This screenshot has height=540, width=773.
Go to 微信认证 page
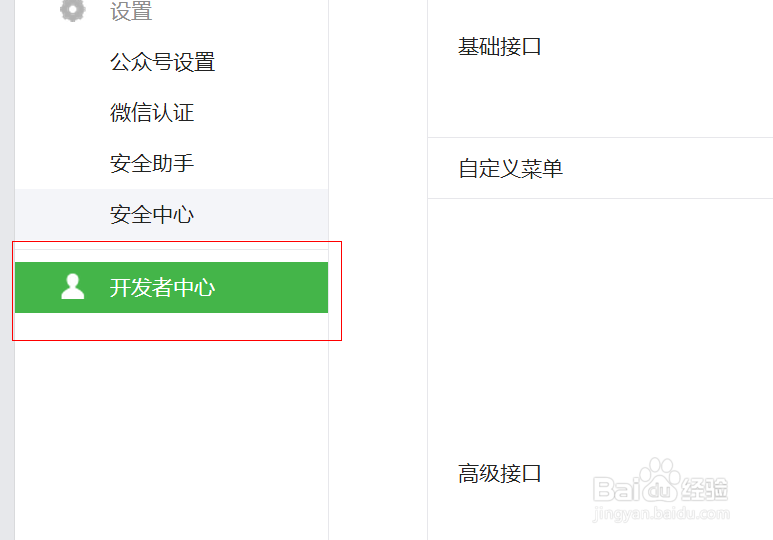(x=152, y=113)
